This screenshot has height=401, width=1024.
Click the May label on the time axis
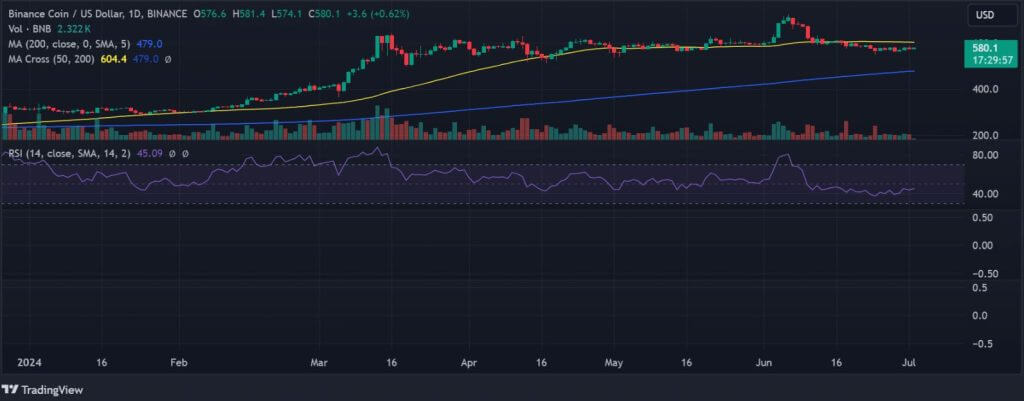pos(612,362)
